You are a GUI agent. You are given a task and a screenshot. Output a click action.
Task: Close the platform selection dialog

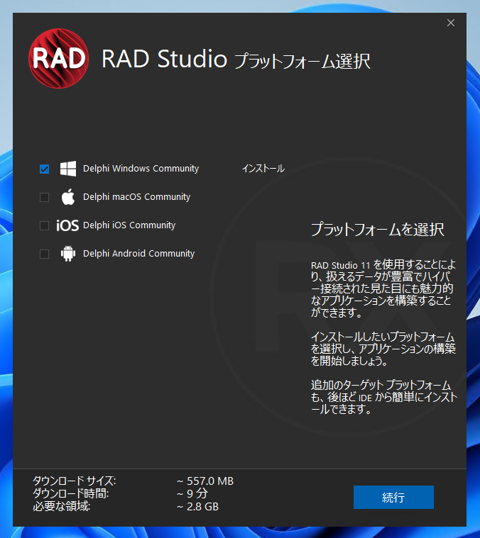coord(451,23)
